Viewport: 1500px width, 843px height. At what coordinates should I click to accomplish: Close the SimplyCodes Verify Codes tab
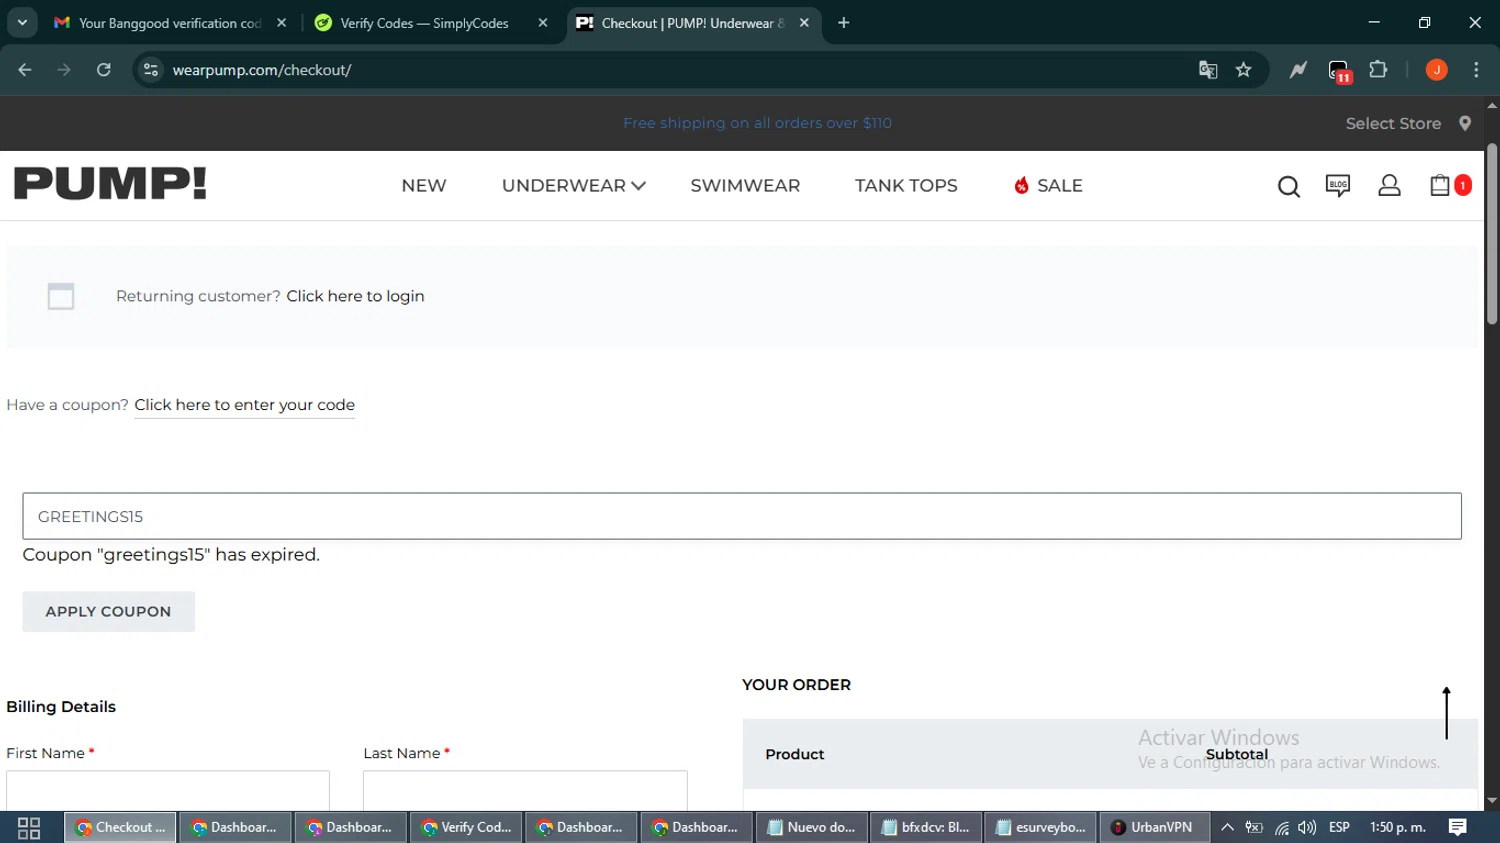(543, 23)
